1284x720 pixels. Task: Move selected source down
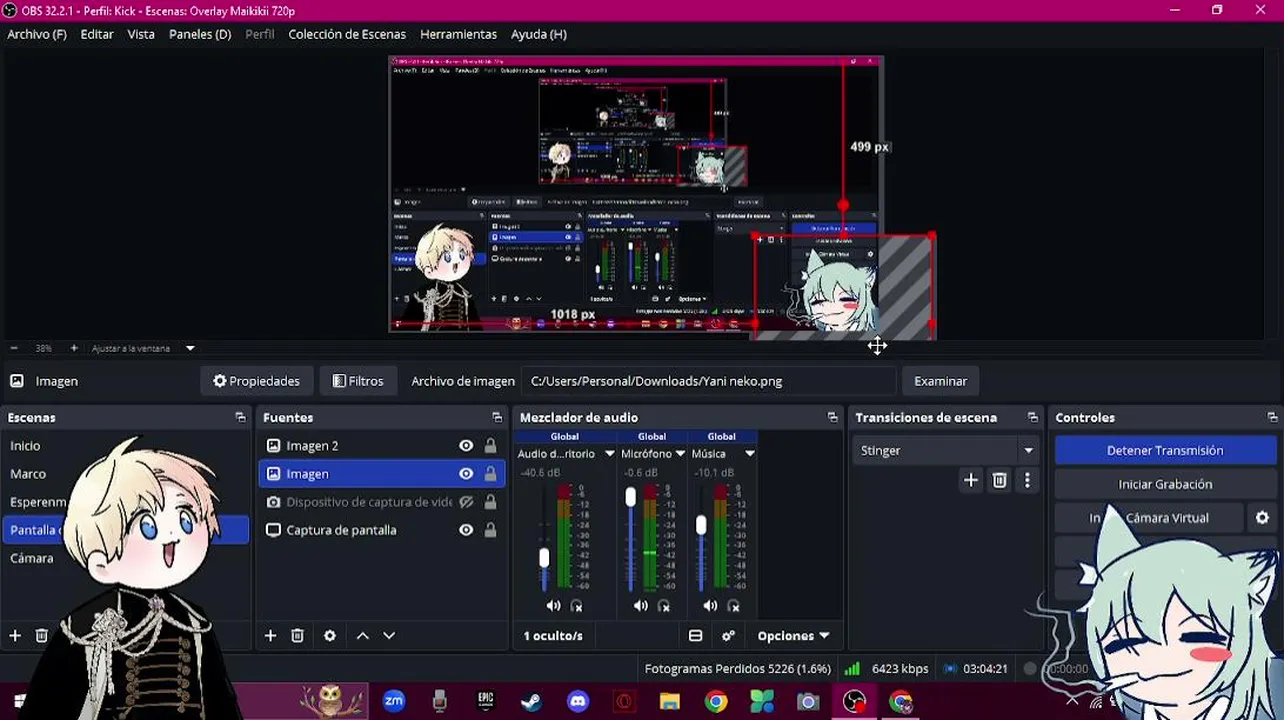[389, 636]
